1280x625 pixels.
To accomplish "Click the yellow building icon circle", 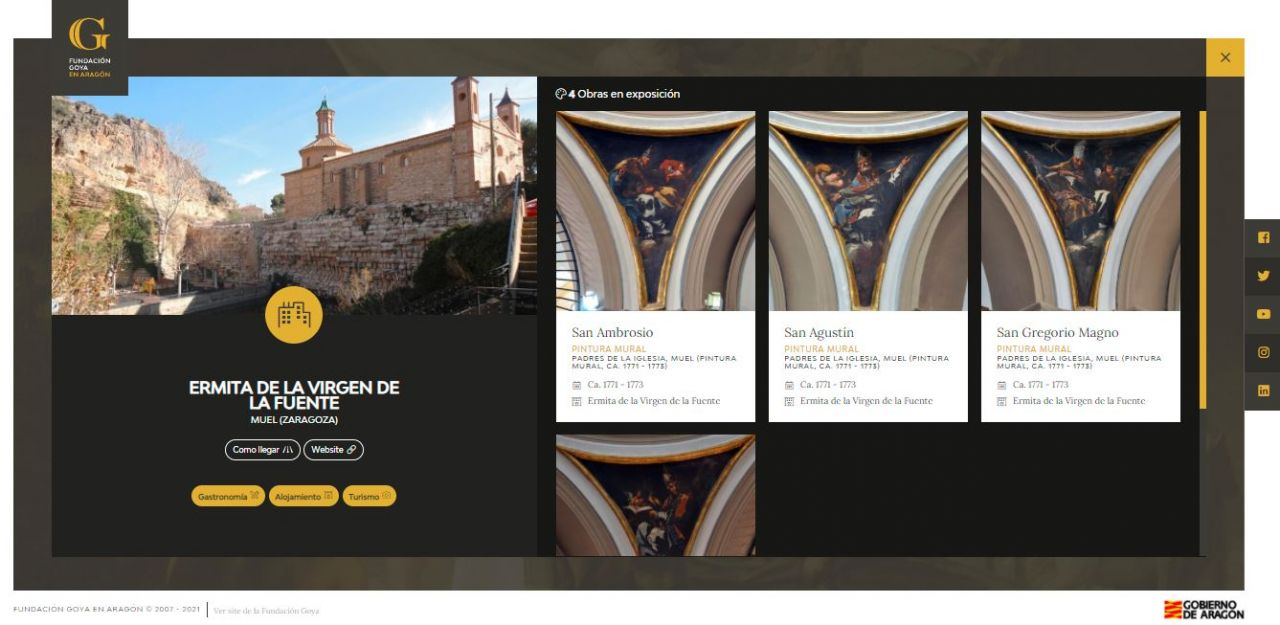I will click(x=294, y=315).
